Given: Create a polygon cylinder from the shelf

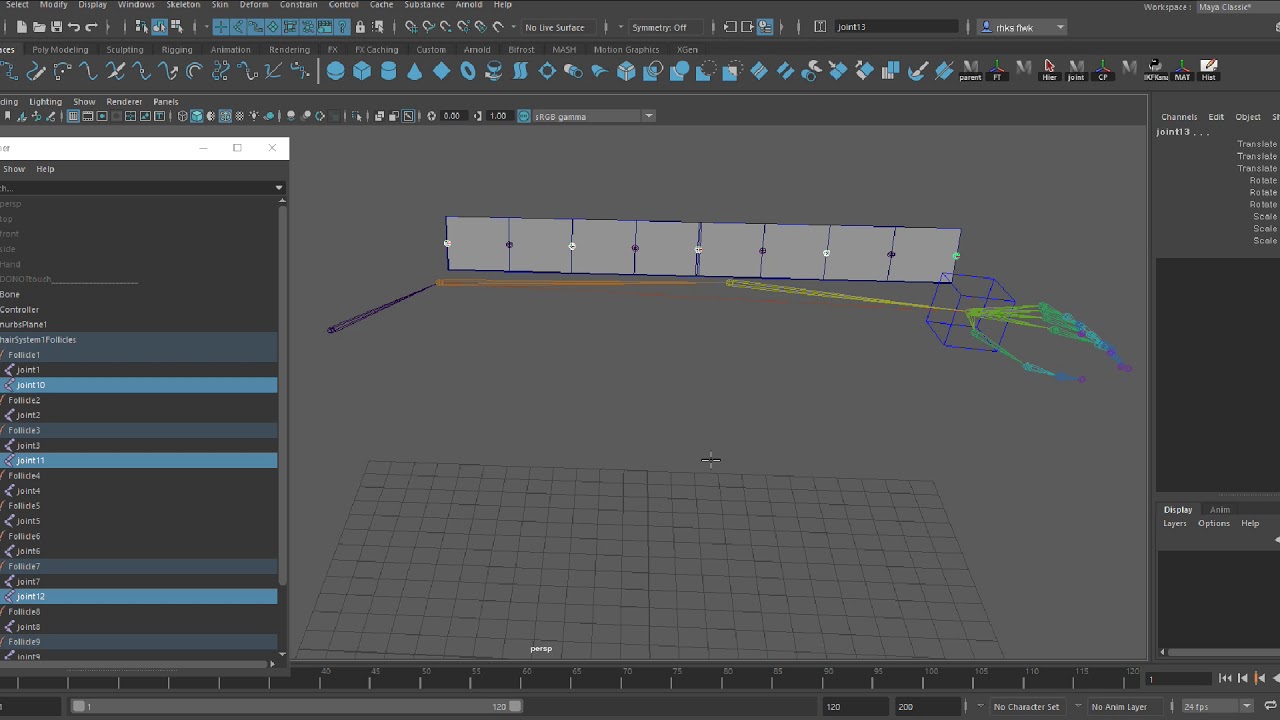Looking at the screenshot, I should [x=388, y=71].
